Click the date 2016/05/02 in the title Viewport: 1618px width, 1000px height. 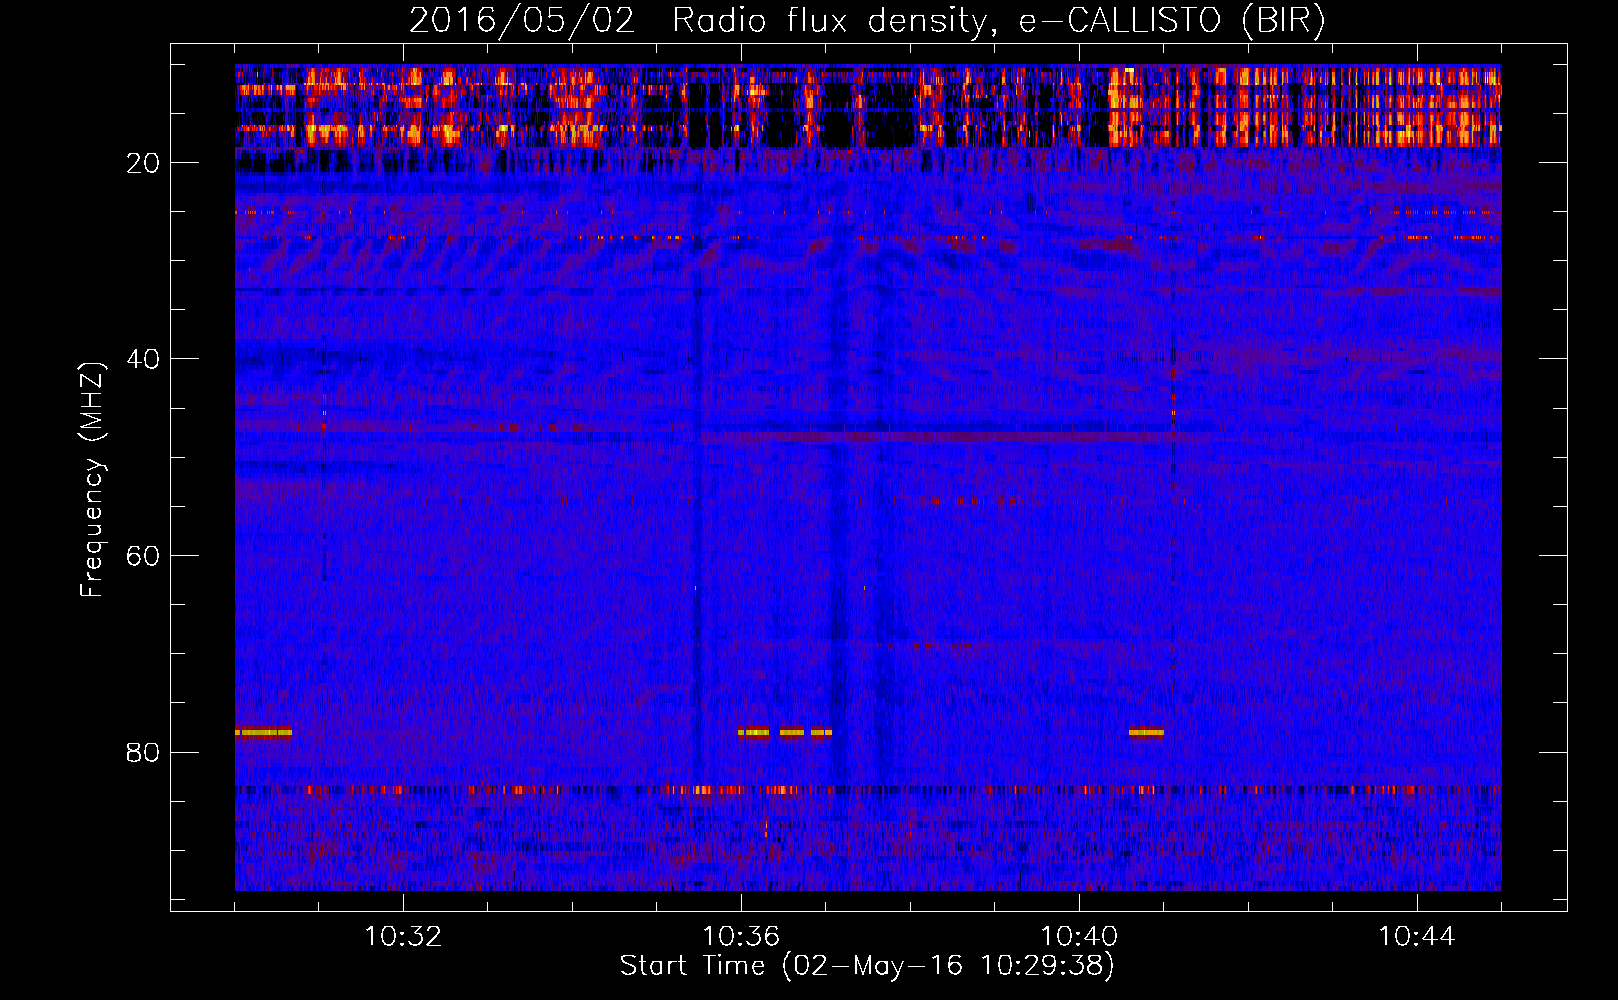coord(522,21)
